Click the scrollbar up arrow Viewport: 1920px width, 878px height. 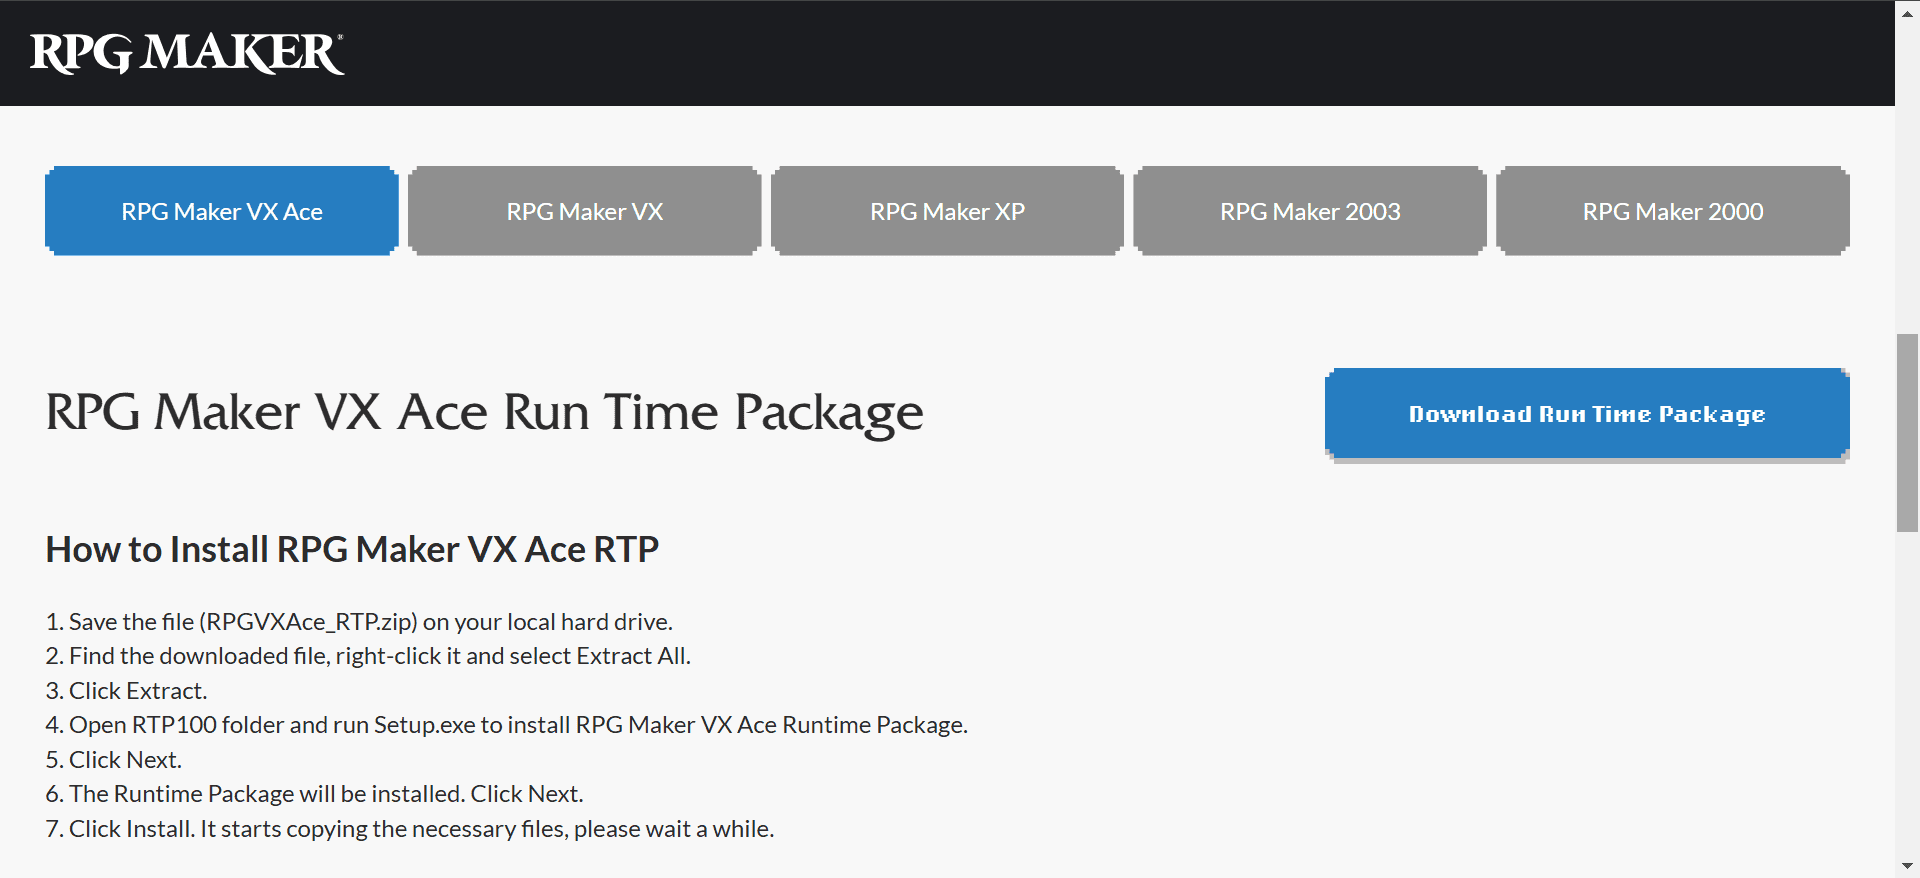1908,12
